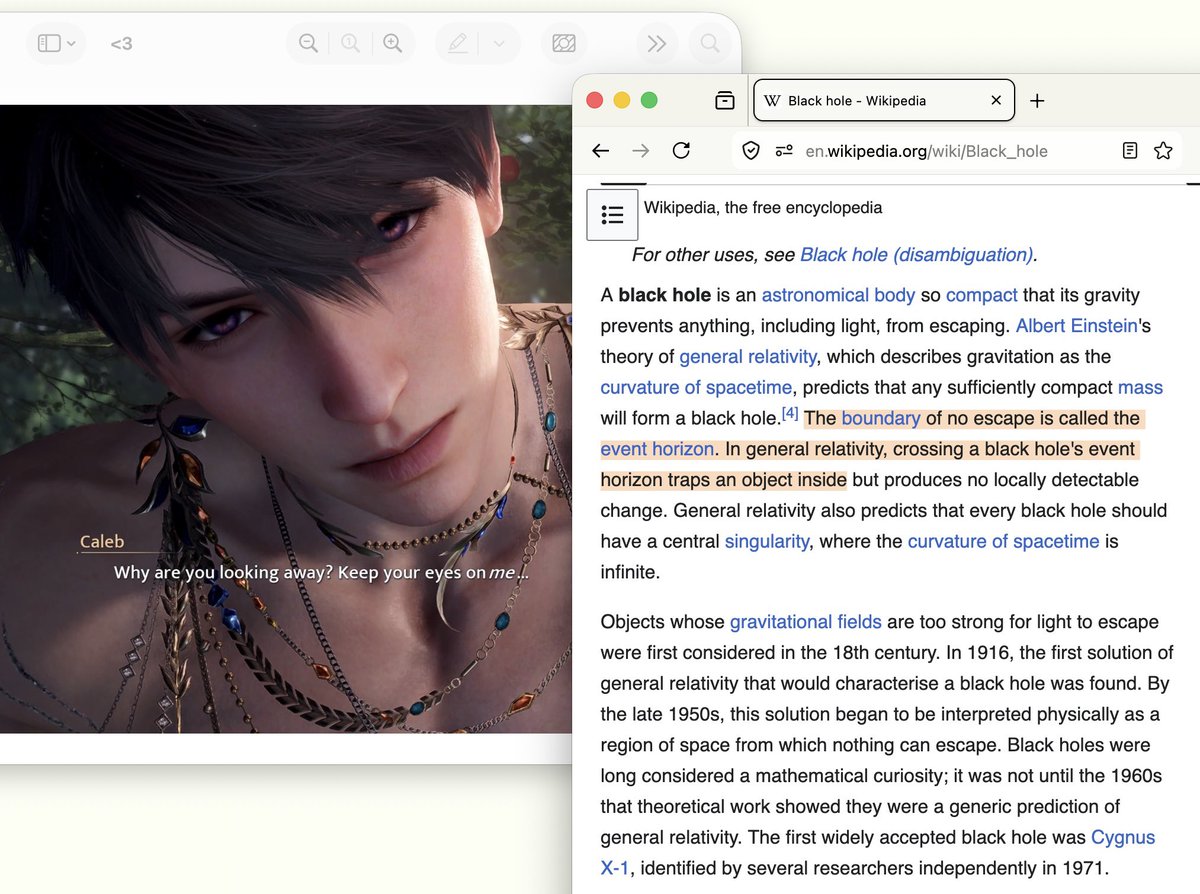Select the markup pen tool in Preview

tap(458, 43)
